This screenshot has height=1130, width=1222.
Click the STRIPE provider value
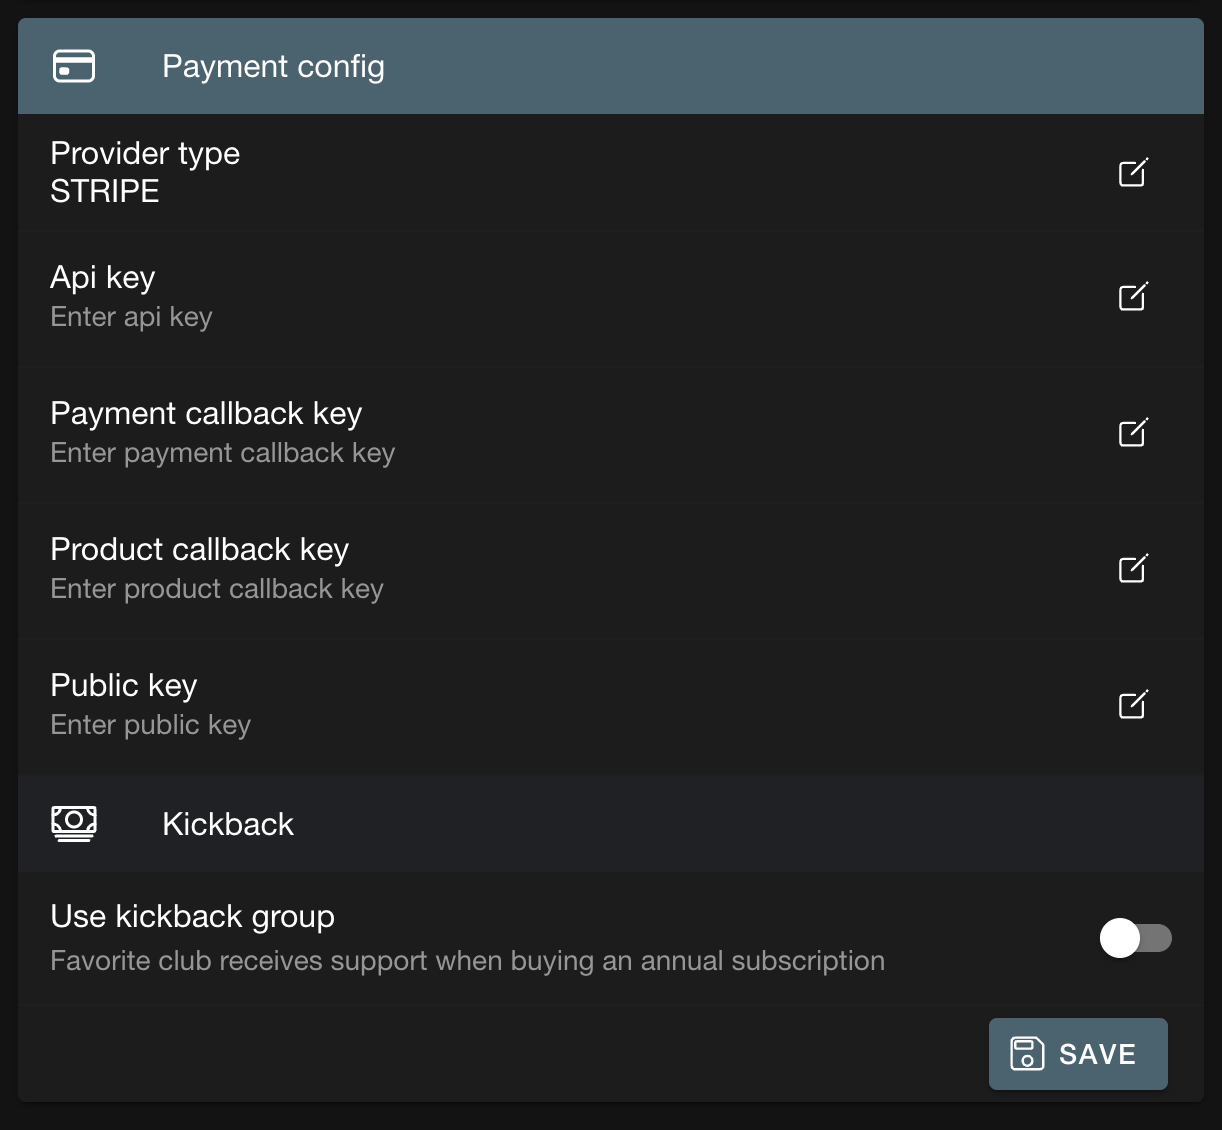pos(105,191)
